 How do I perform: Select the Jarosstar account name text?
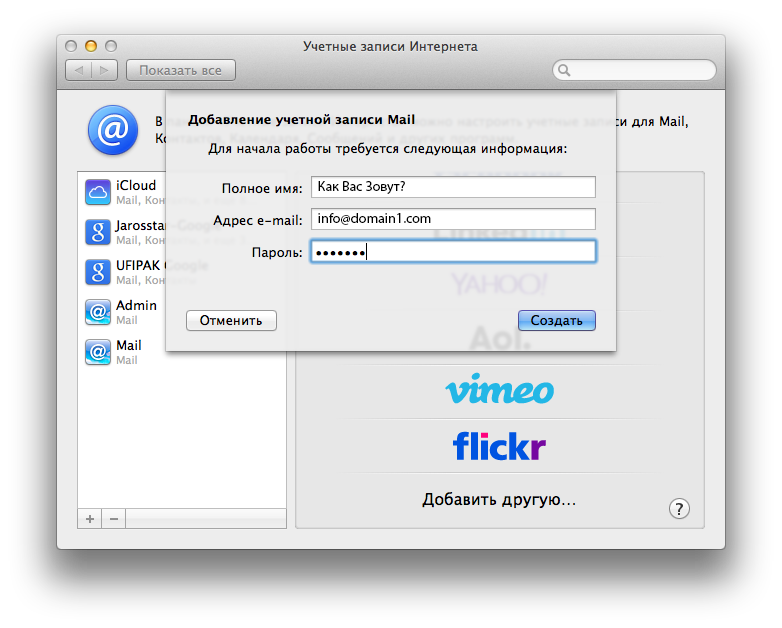click(x=141, y=226)
